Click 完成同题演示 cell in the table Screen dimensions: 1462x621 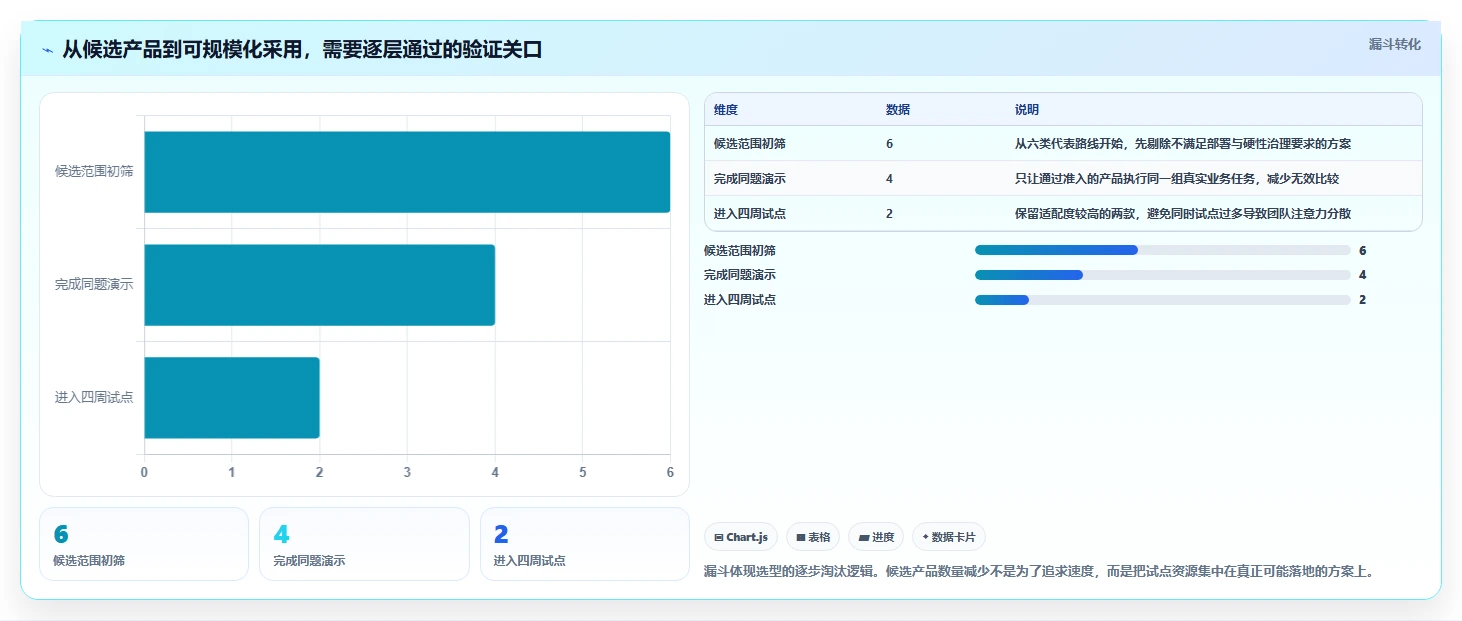(750, 179)
